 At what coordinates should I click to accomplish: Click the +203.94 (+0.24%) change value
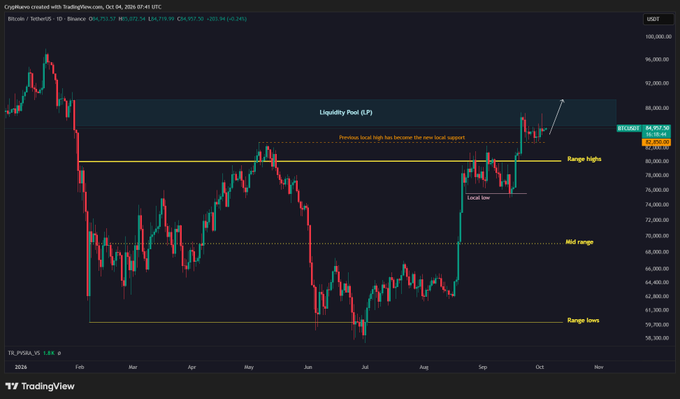tap(227, 19)
